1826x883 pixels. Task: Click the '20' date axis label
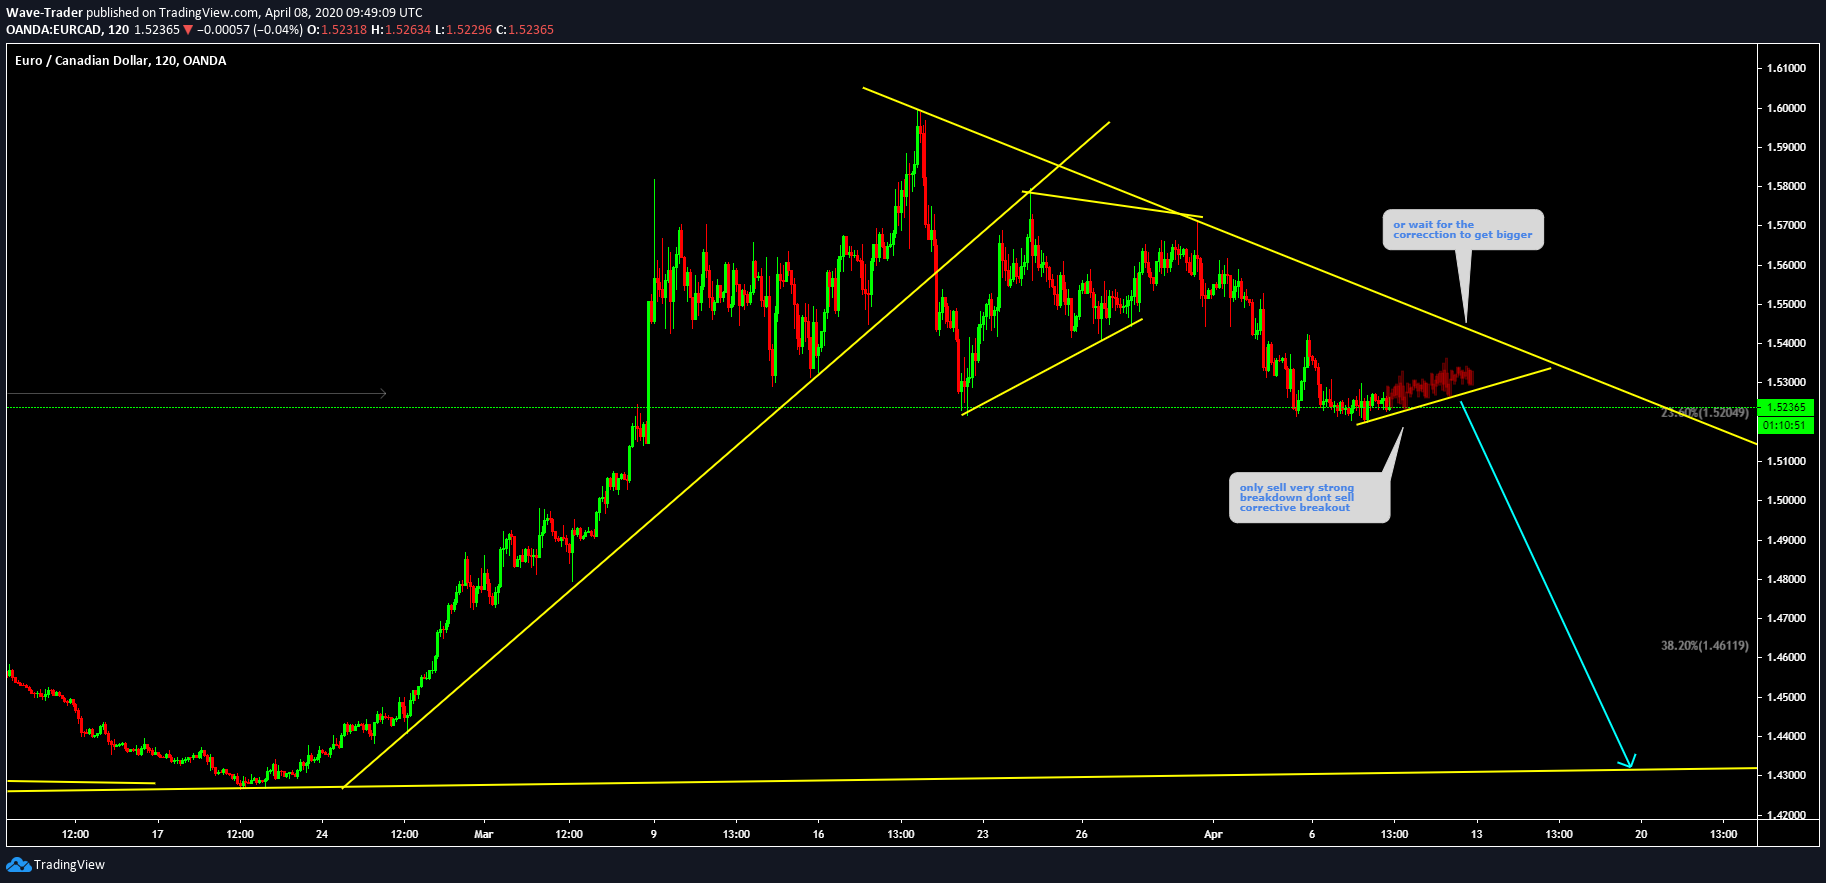pos(1641,834)
